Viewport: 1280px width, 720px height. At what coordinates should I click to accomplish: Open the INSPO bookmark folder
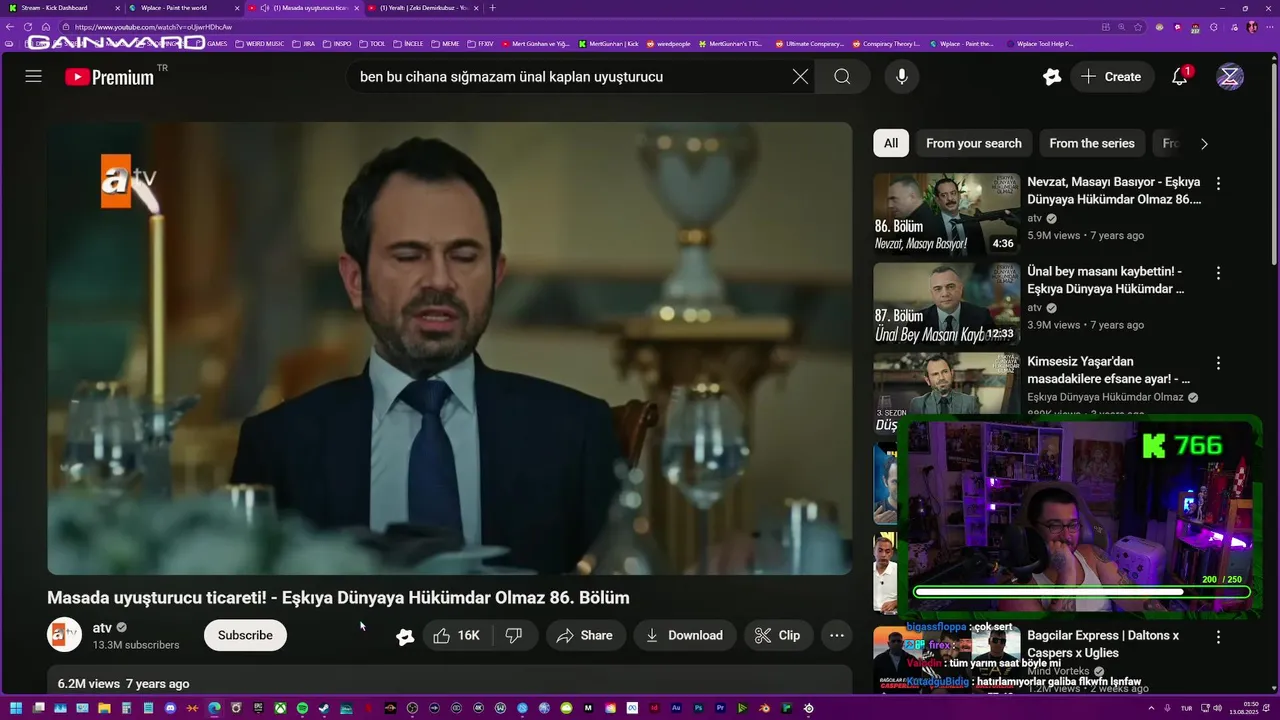pyautogui.click(x=337, y=44)
